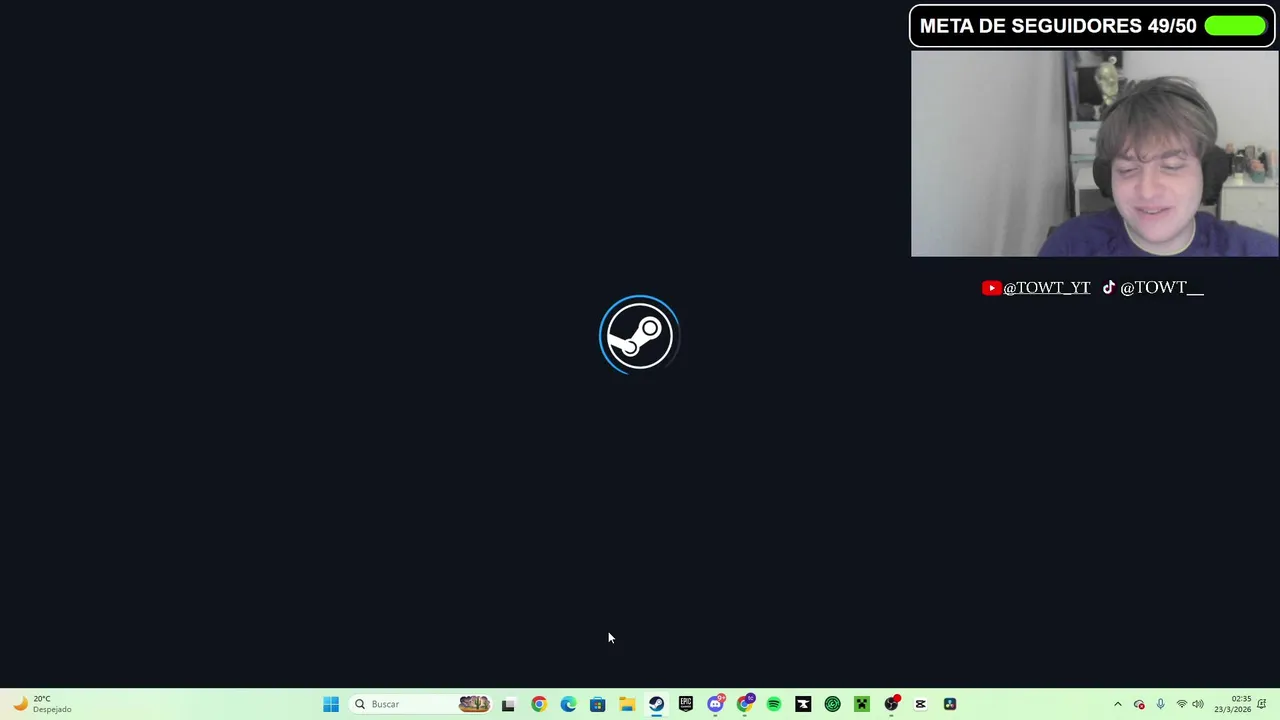Open the Microsoft Store taskbar icon
1280x720 pixels.
597,704
